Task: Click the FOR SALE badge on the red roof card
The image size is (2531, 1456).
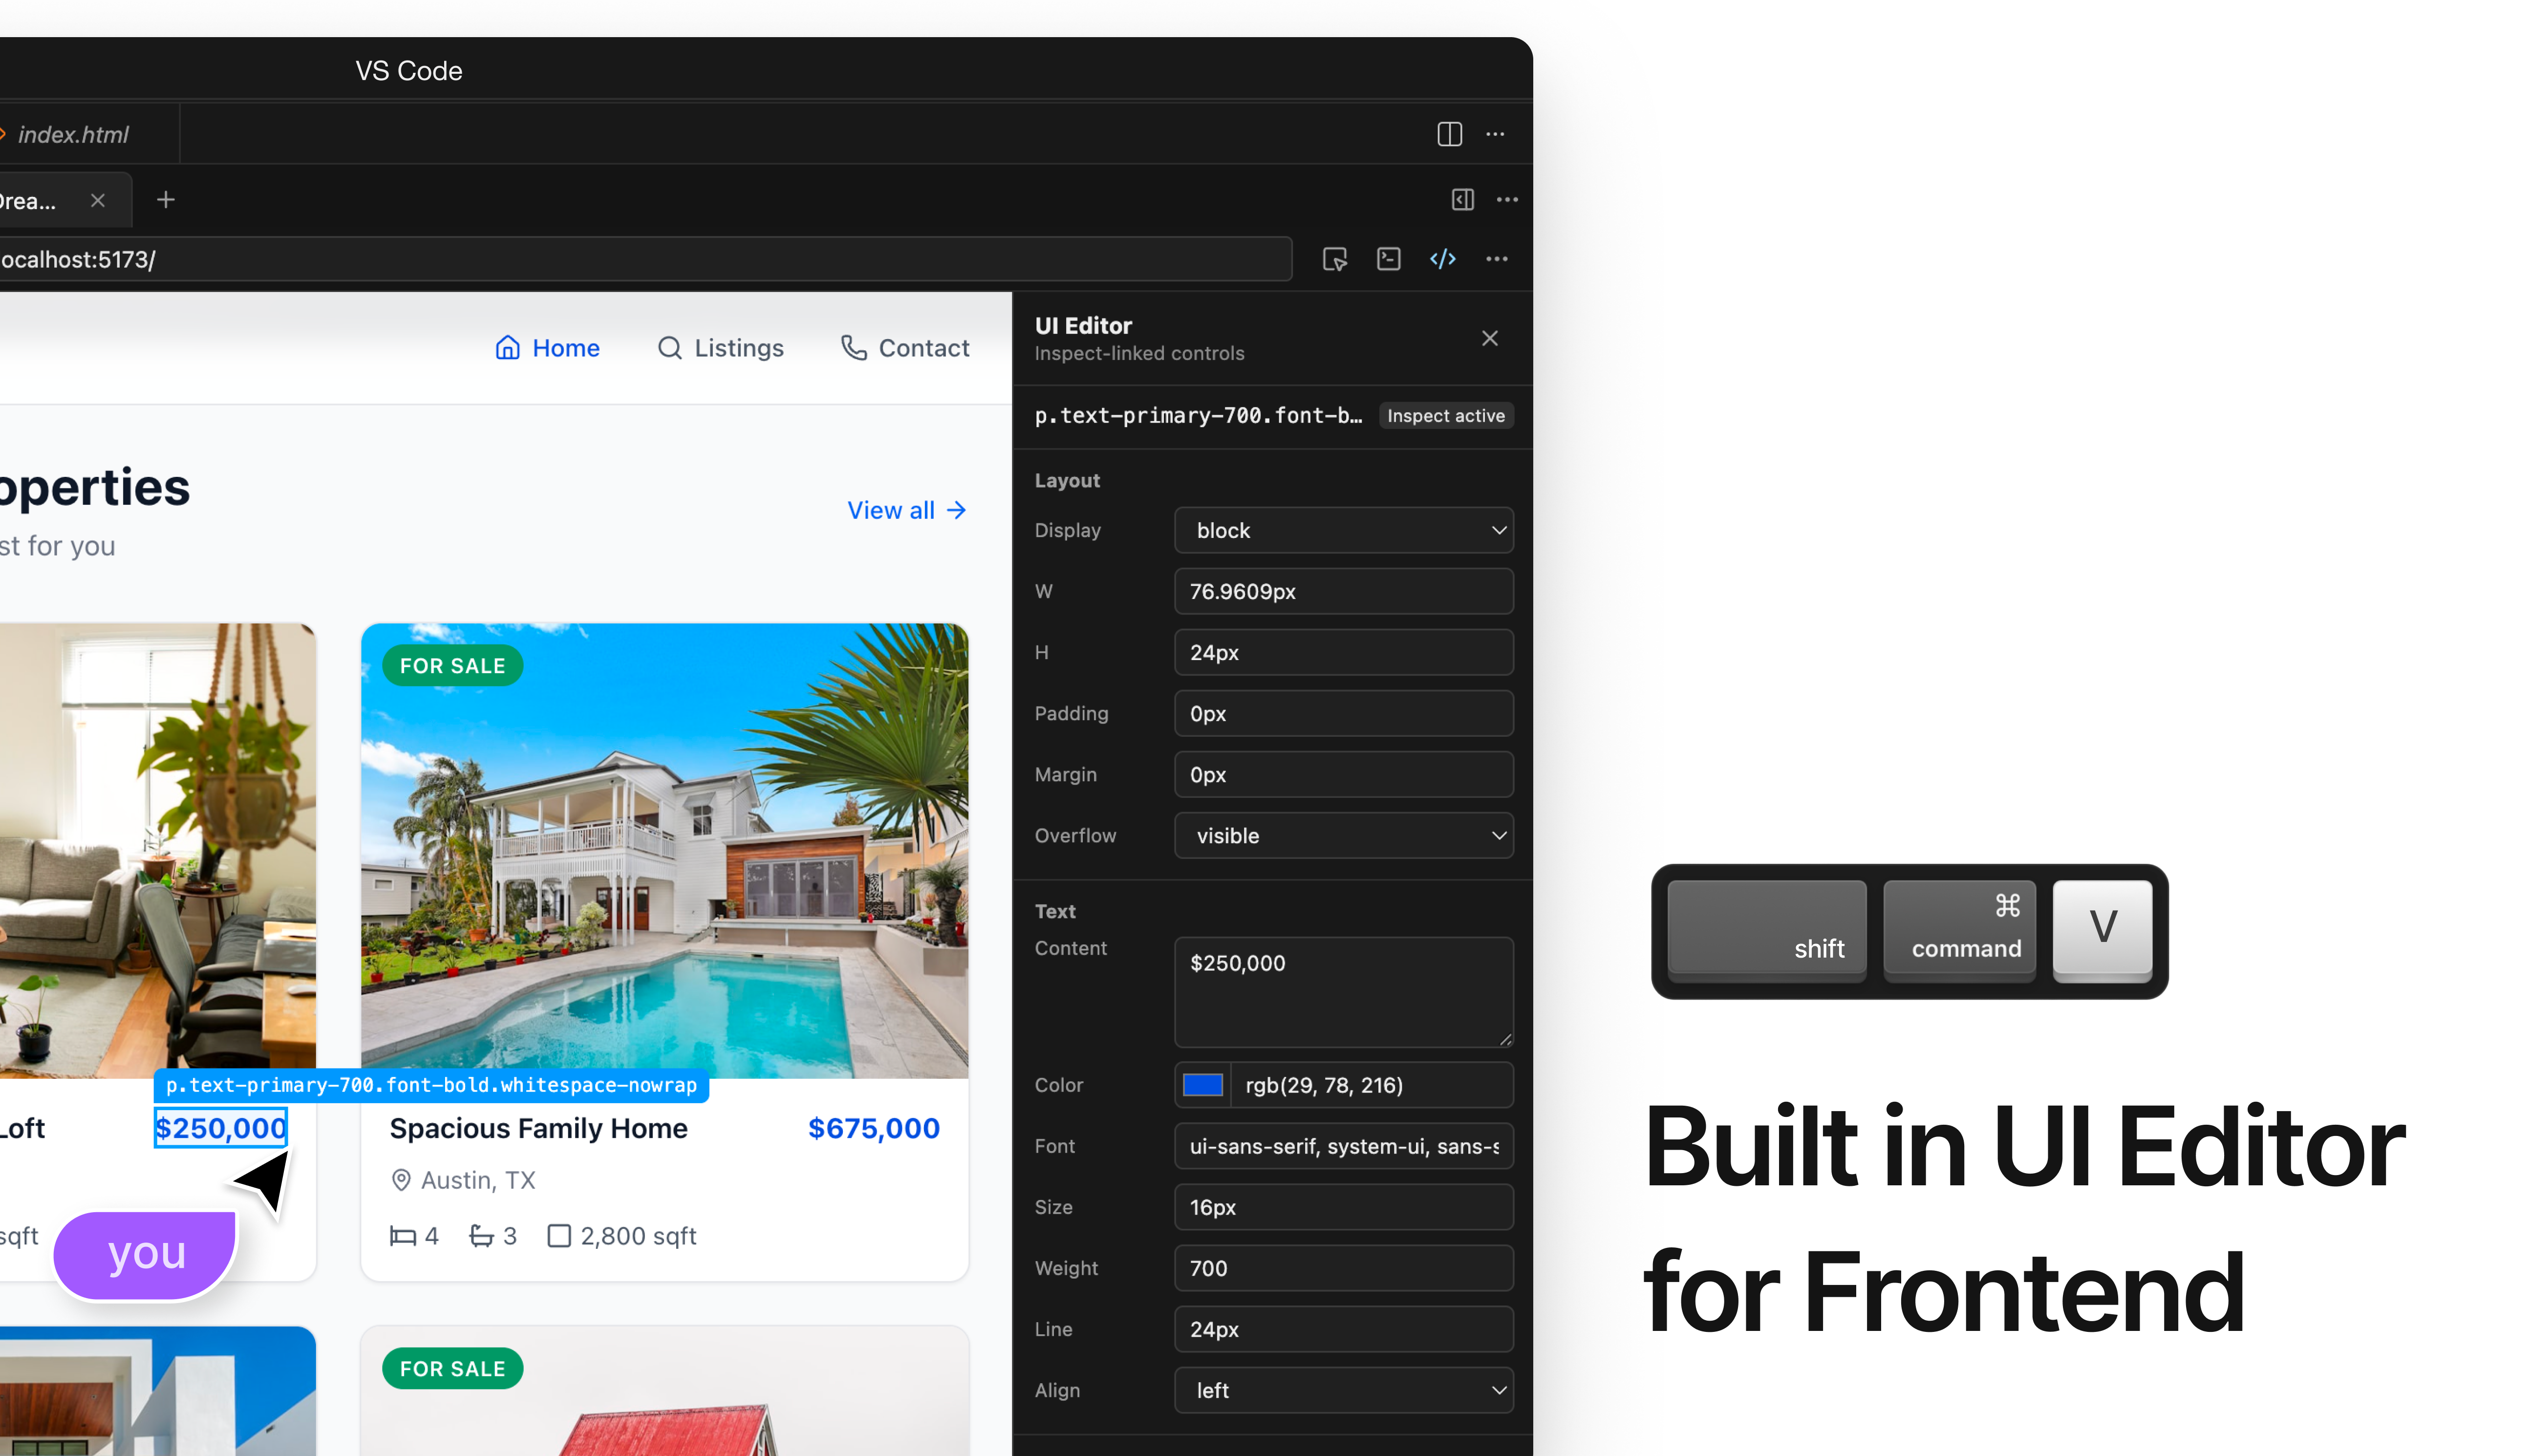Action: click(452, 1369)
